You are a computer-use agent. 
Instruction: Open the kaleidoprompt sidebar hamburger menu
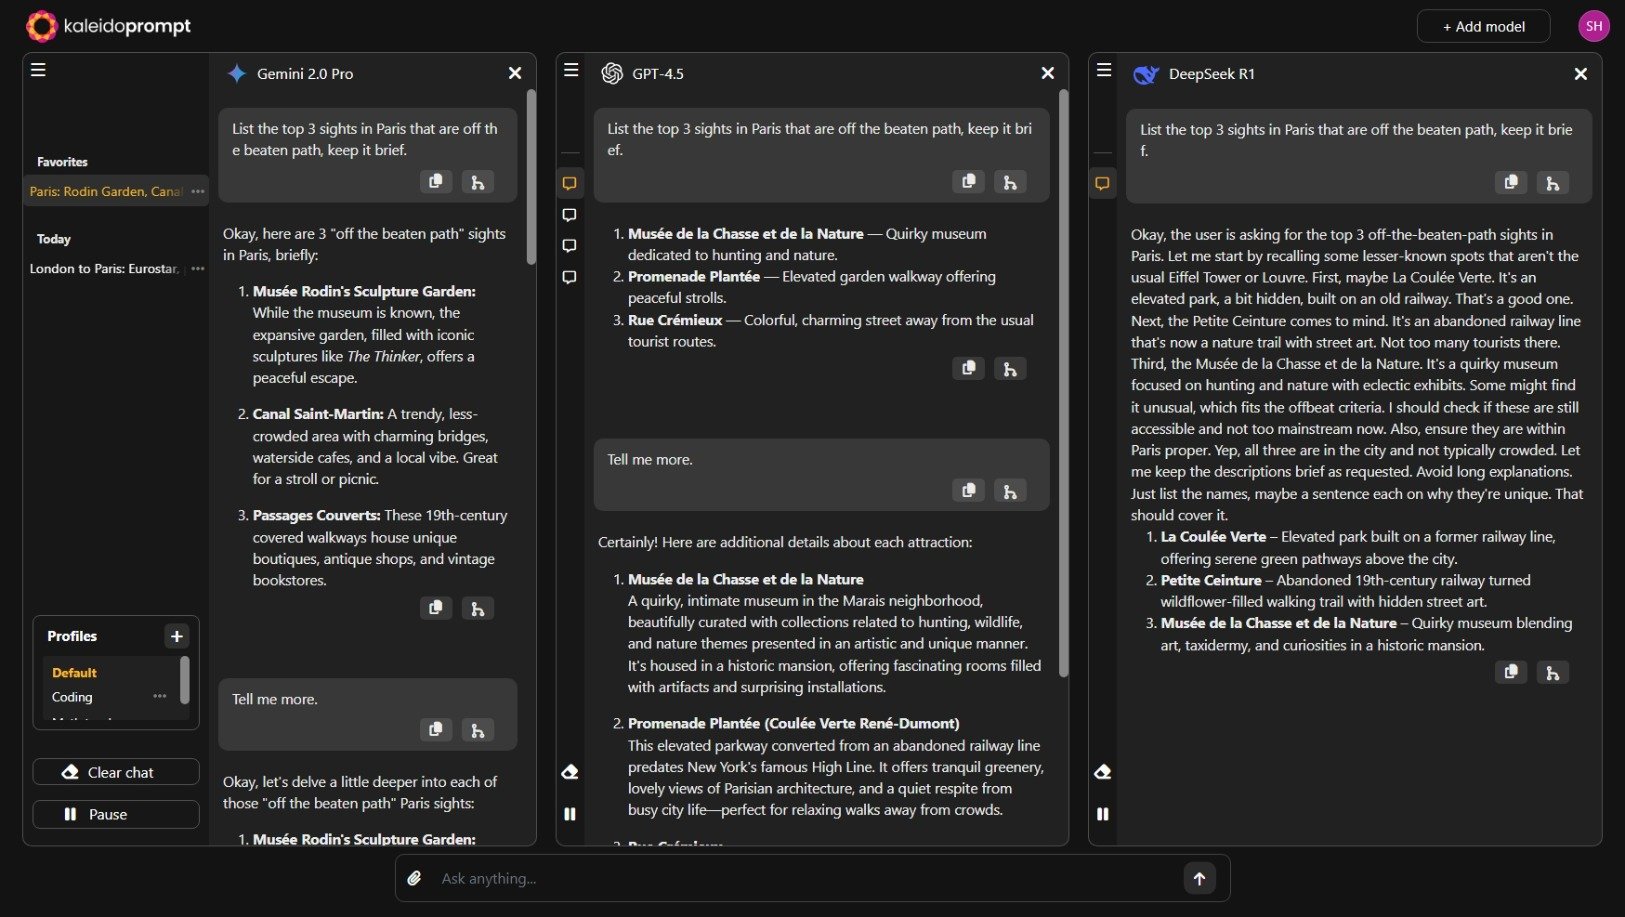point(38,70)
